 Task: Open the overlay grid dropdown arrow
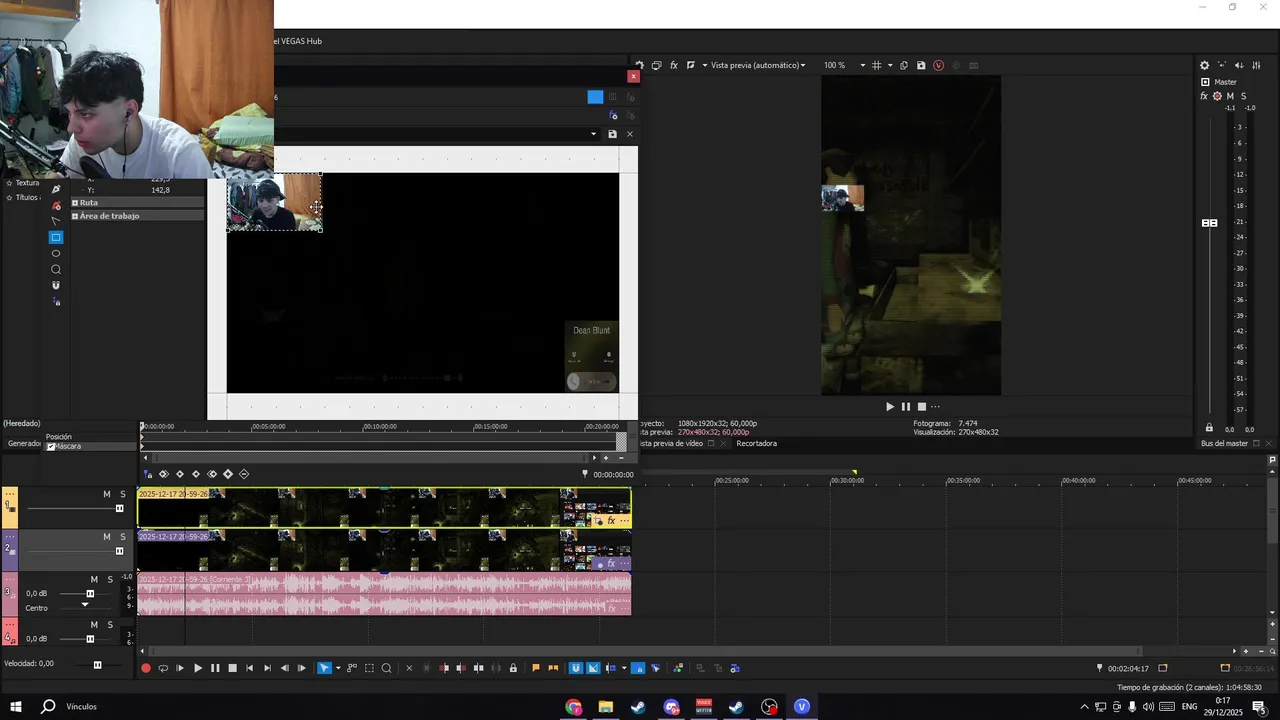click(x=890, y=65)
